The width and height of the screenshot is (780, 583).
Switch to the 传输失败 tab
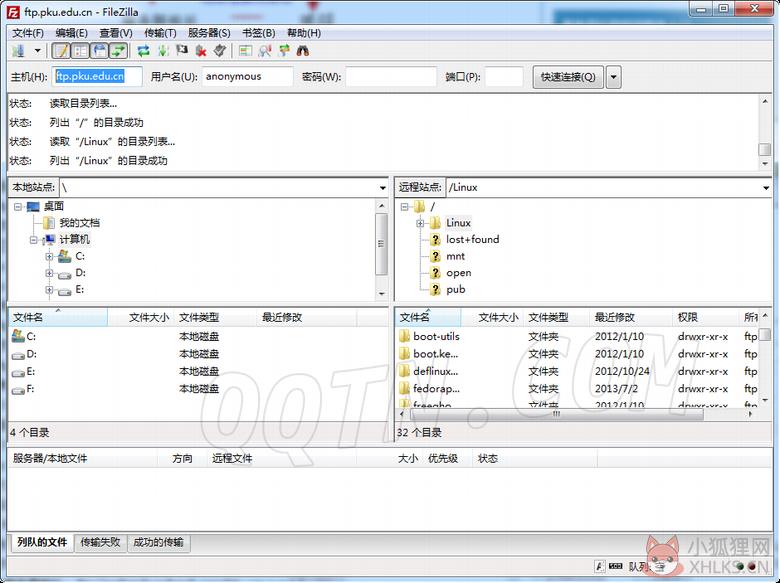pyautogui.click(x=100, y=542)
